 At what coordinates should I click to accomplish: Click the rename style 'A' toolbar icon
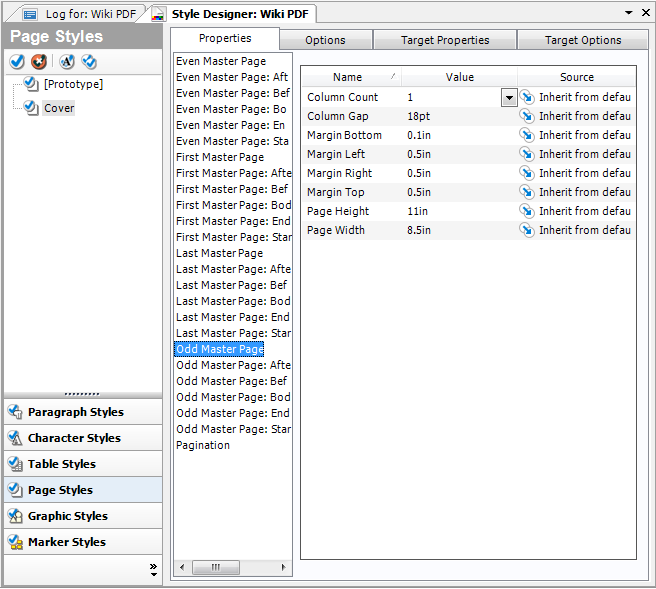(67, 62)
